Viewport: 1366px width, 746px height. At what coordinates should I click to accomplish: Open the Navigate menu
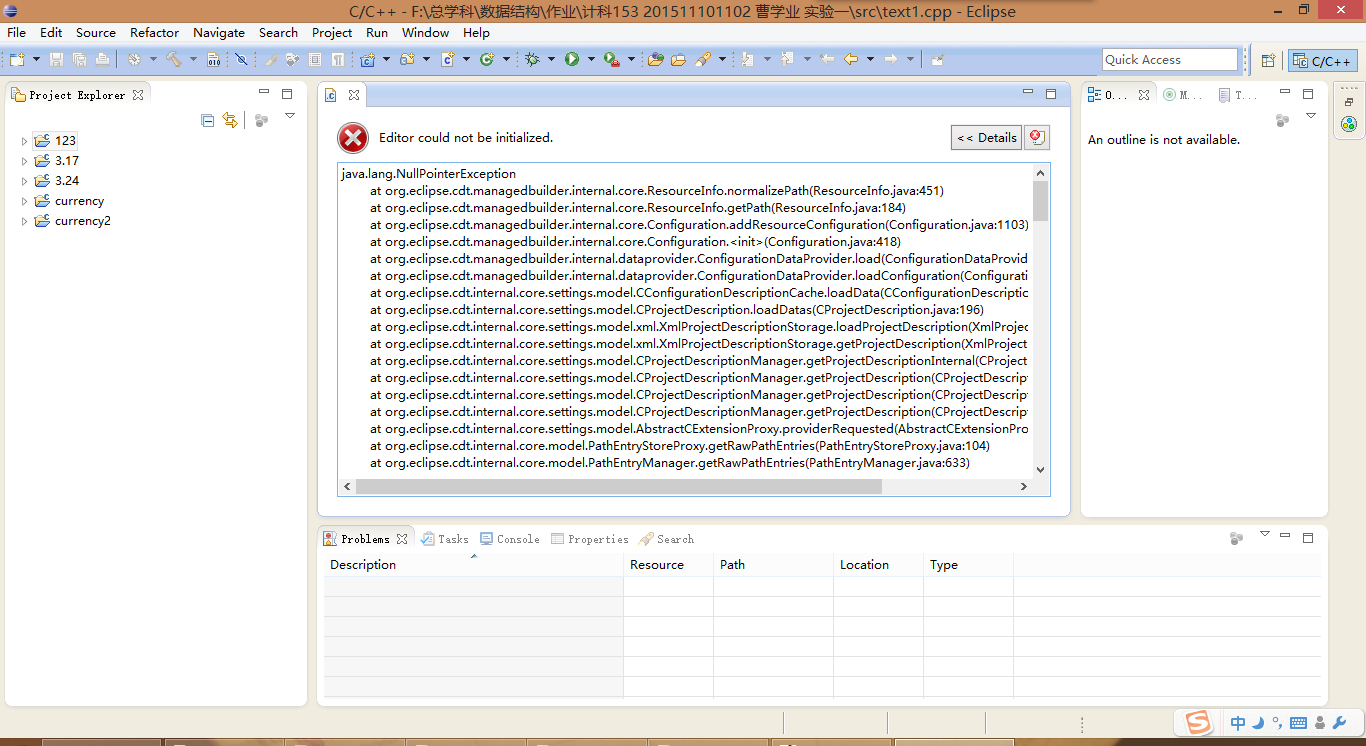click(x=219, y=32)
